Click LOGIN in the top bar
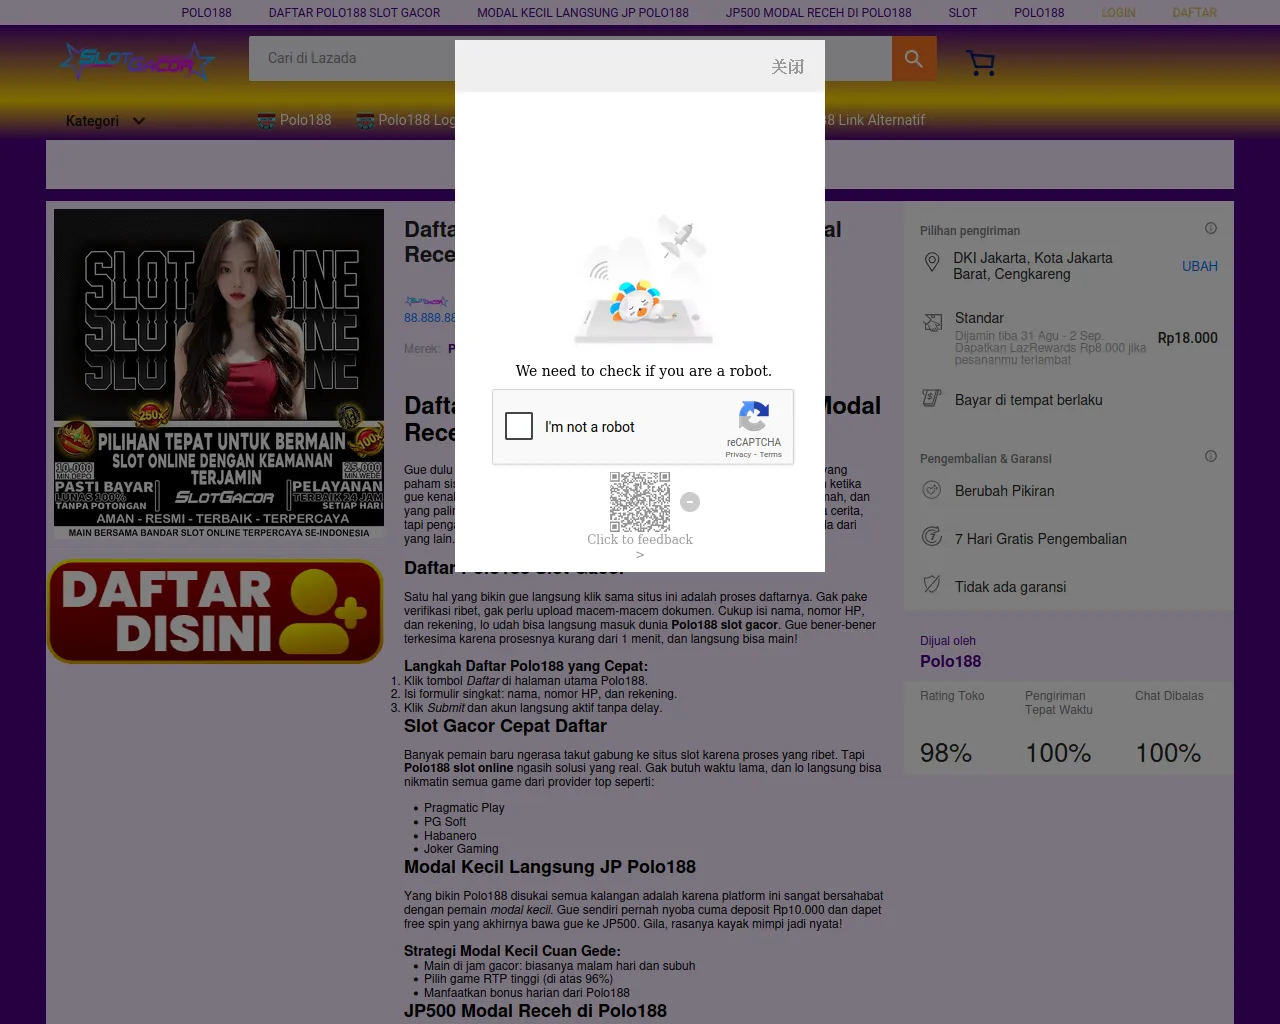 pyautogui.click(x=1118, y=13)
